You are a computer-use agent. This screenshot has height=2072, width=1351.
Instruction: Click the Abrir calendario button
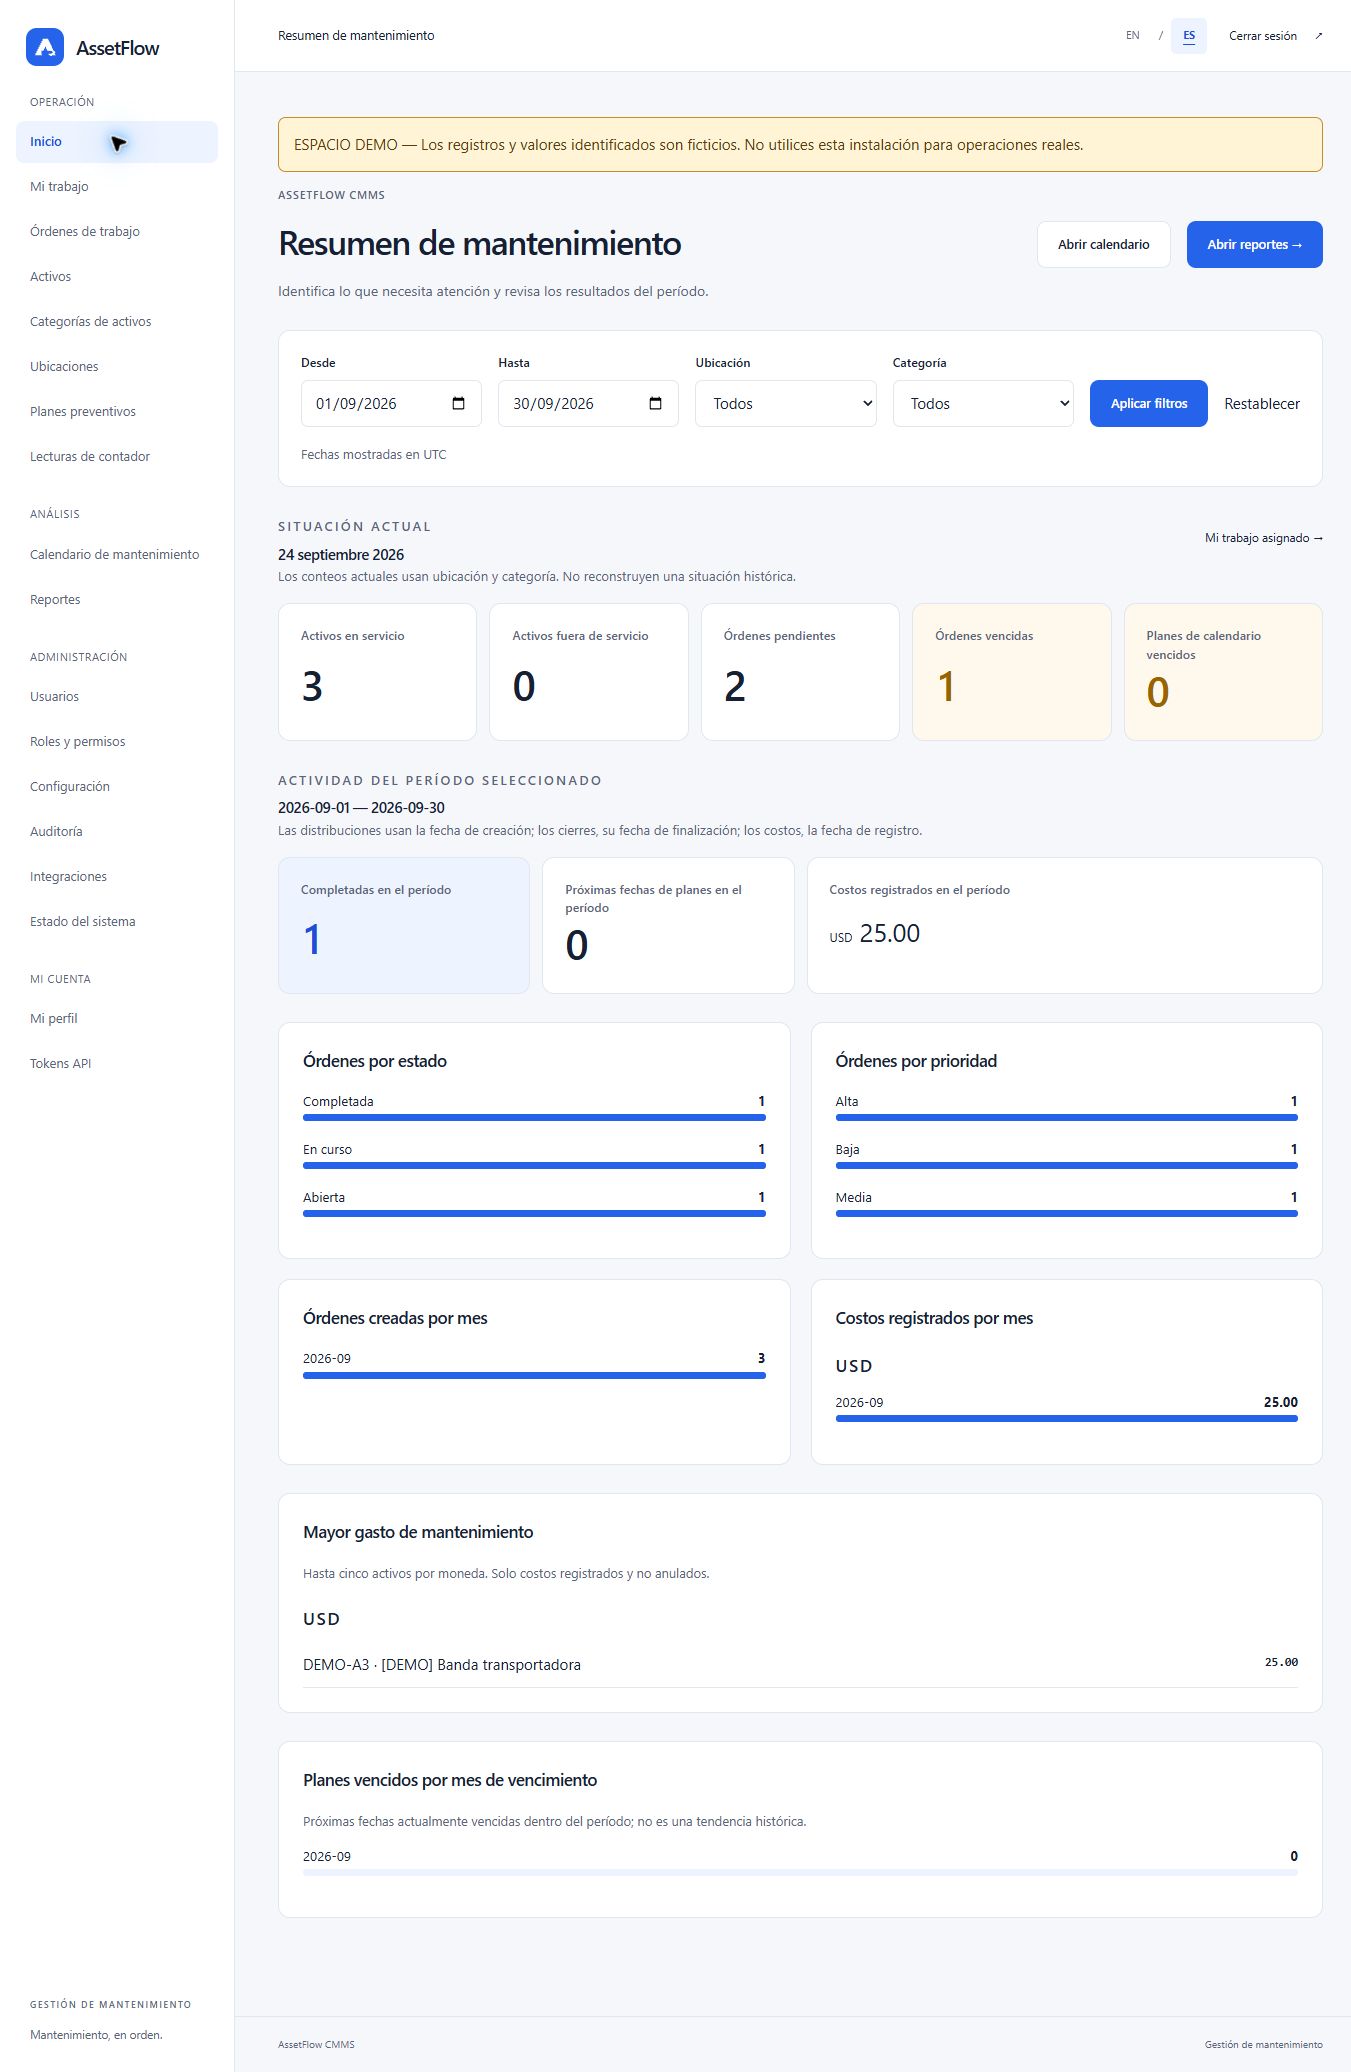tap(1103, 245)
